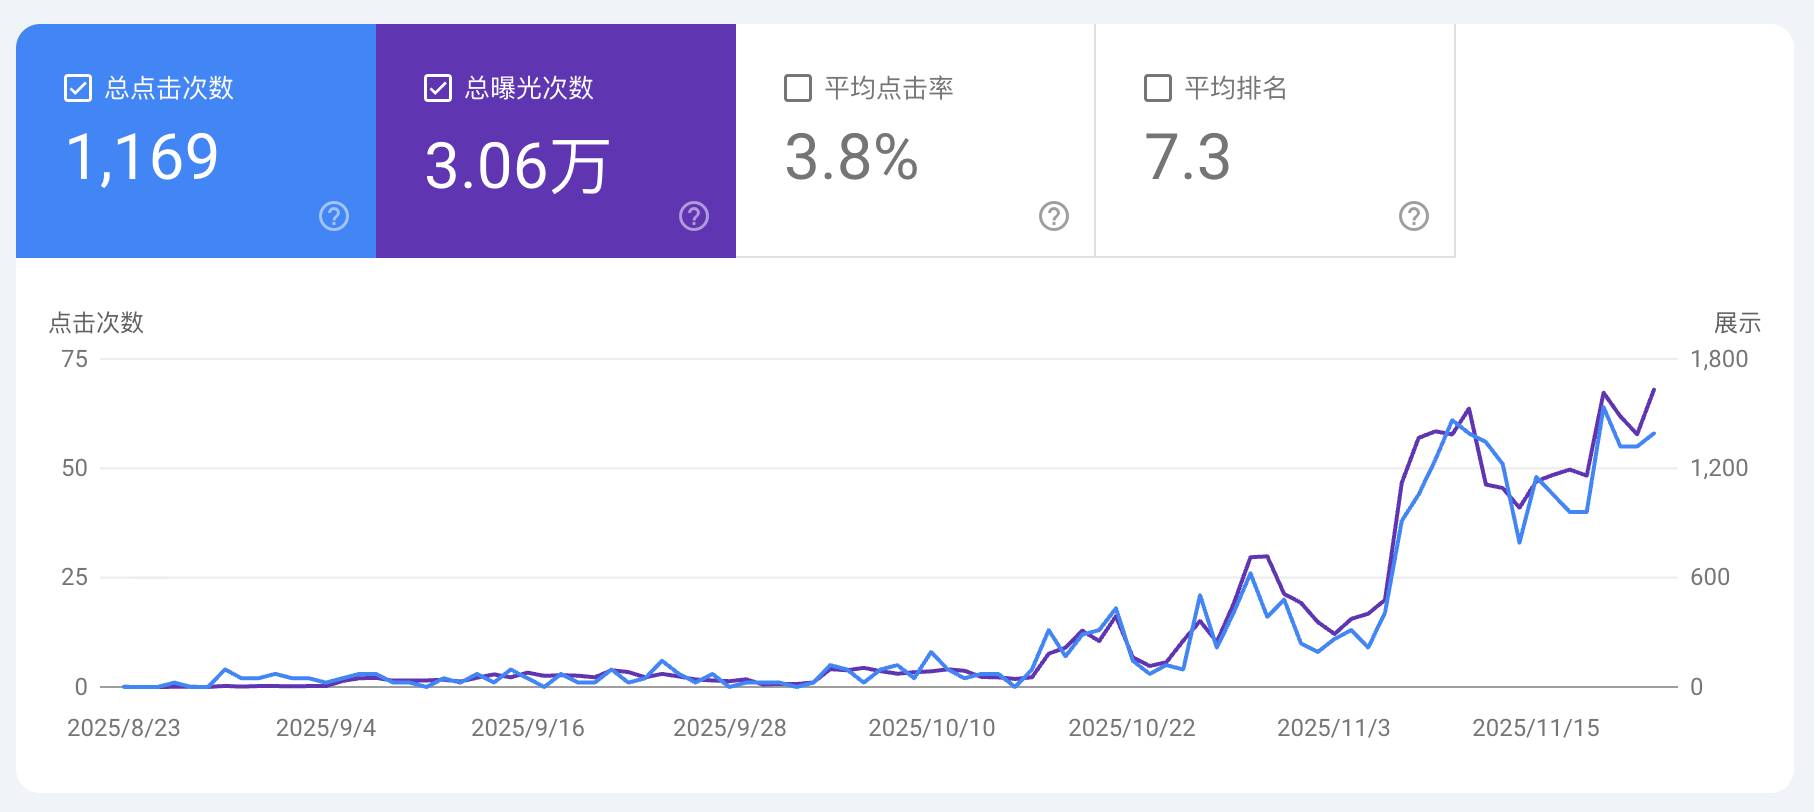Screen dimensions: 1814x812
Task: Open help icon on 总曝光次数 card
Action: tap(694, 216)
